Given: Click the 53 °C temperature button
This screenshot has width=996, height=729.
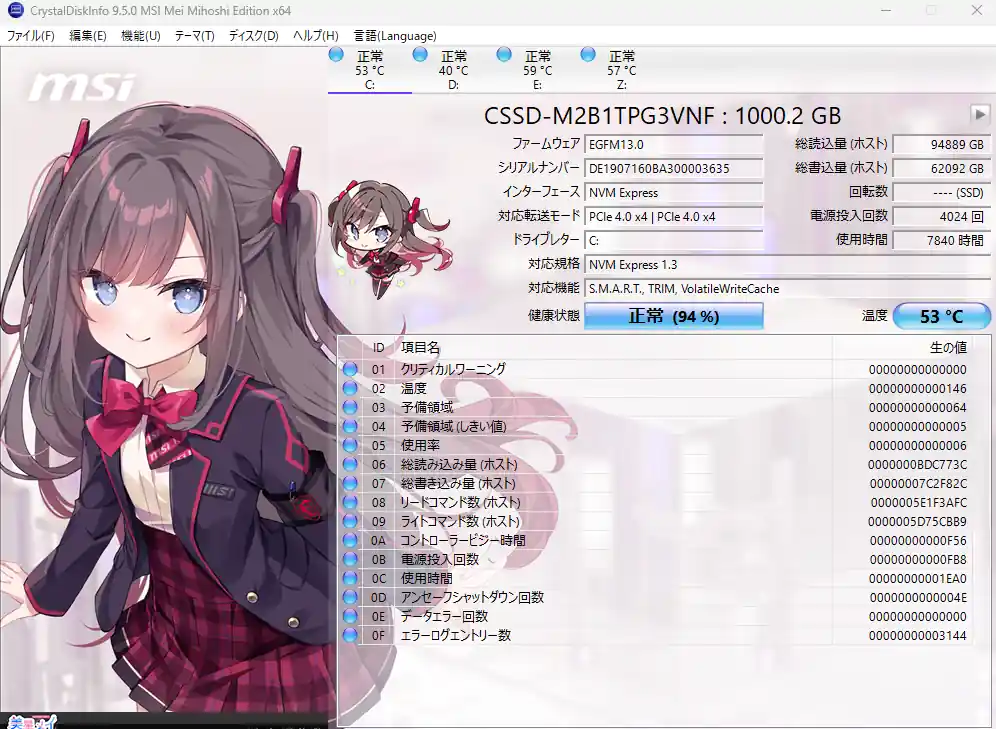Looking at the screenshot, I should click(x=941, y=316).
